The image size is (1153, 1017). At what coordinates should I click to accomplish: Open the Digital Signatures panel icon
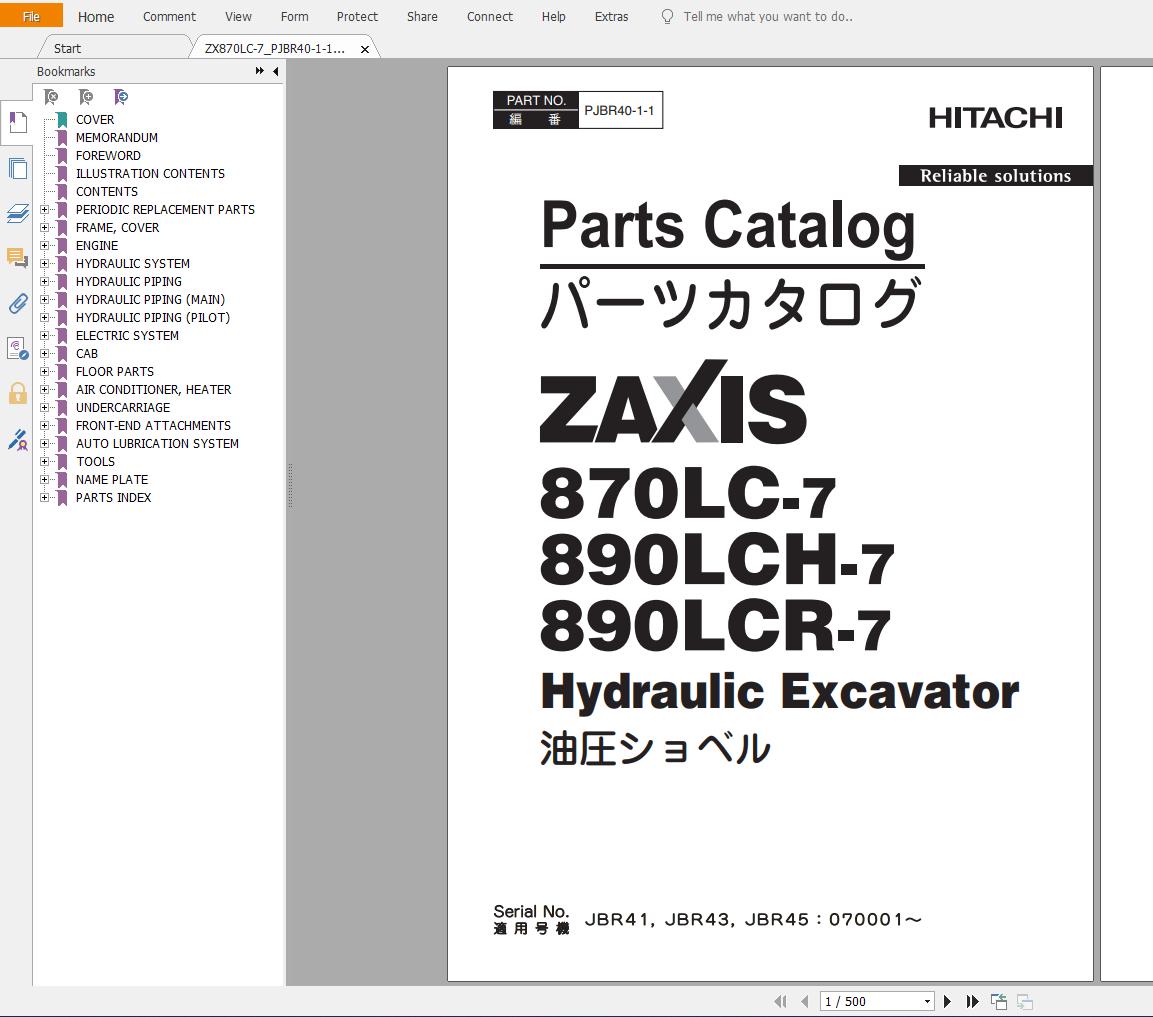tap(18, 349)
